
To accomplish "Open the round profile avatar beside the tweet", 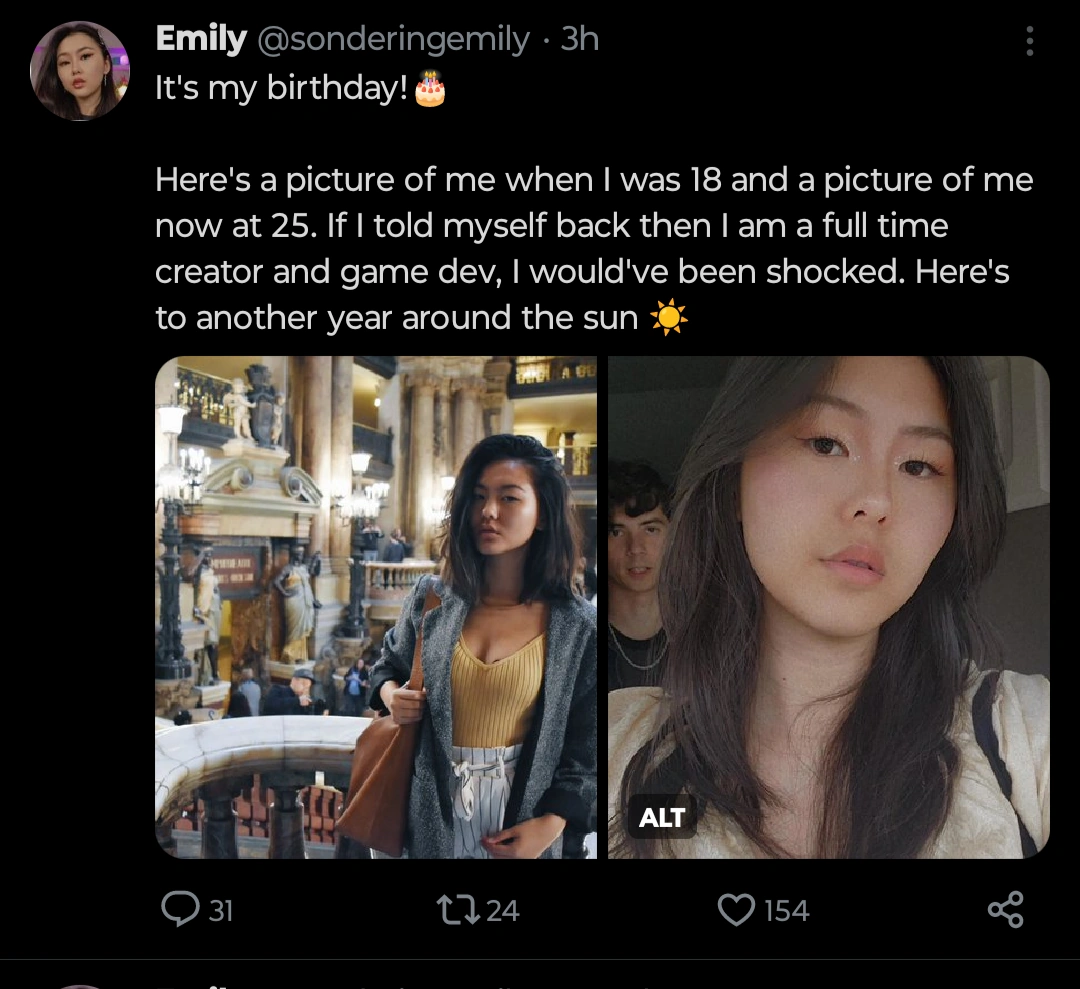I will coord(80,71).
